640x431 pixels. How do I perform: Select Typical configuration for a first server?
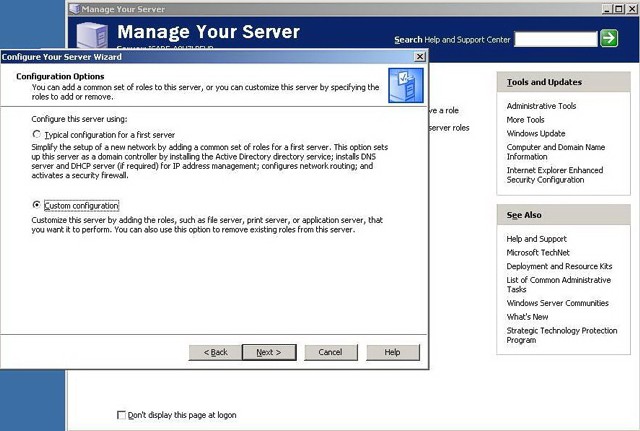tap(37, 134)
